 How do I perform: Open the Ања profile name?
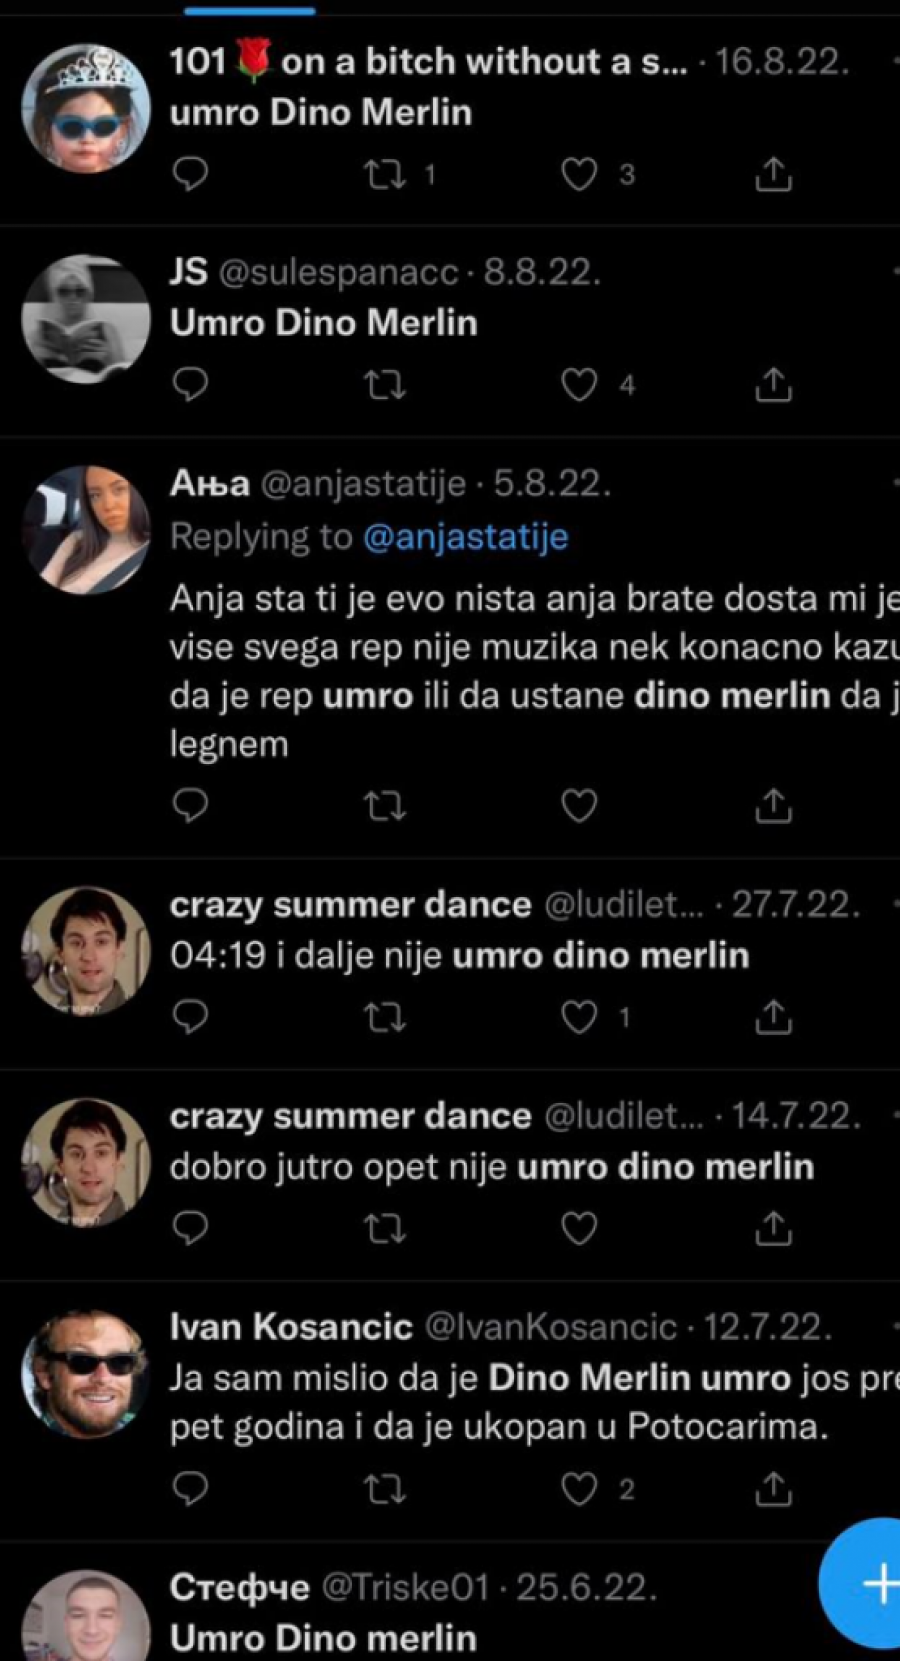coord(209,484)
